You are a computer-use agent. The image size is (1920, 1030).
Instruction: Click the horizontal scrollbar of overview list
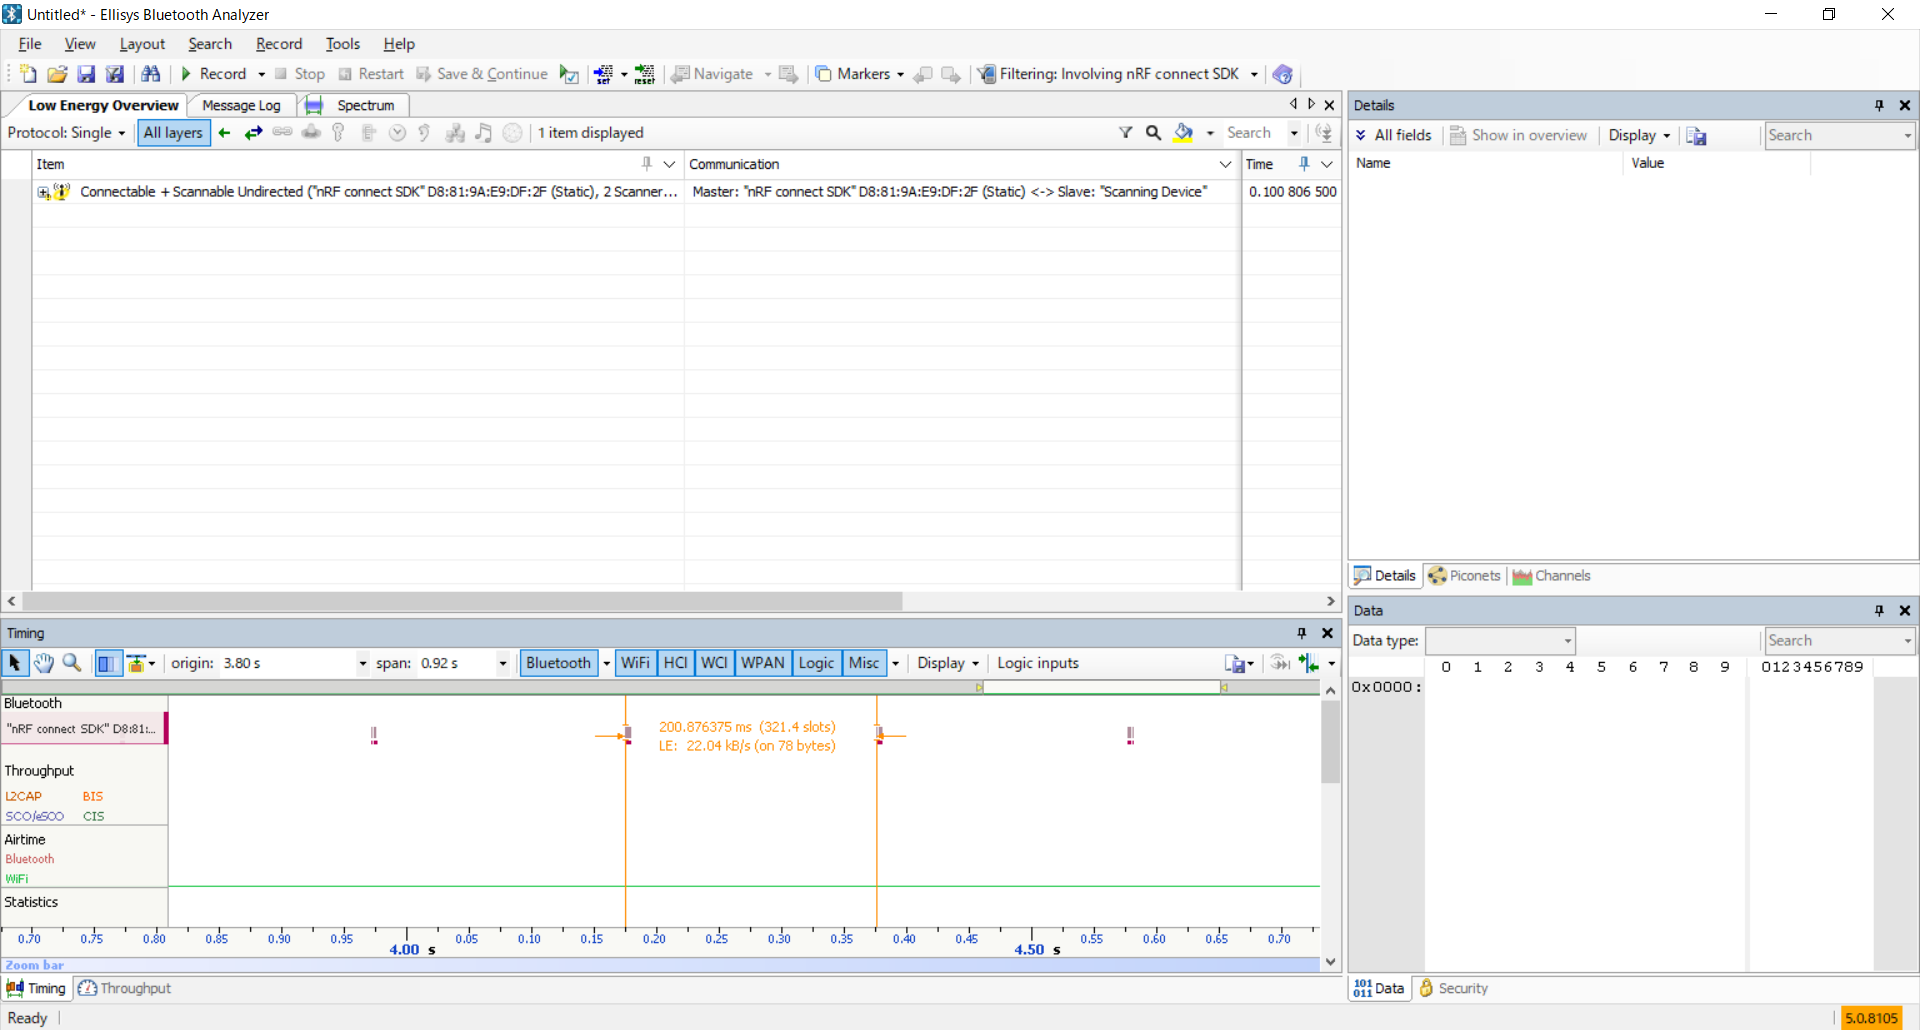[462, 601]
